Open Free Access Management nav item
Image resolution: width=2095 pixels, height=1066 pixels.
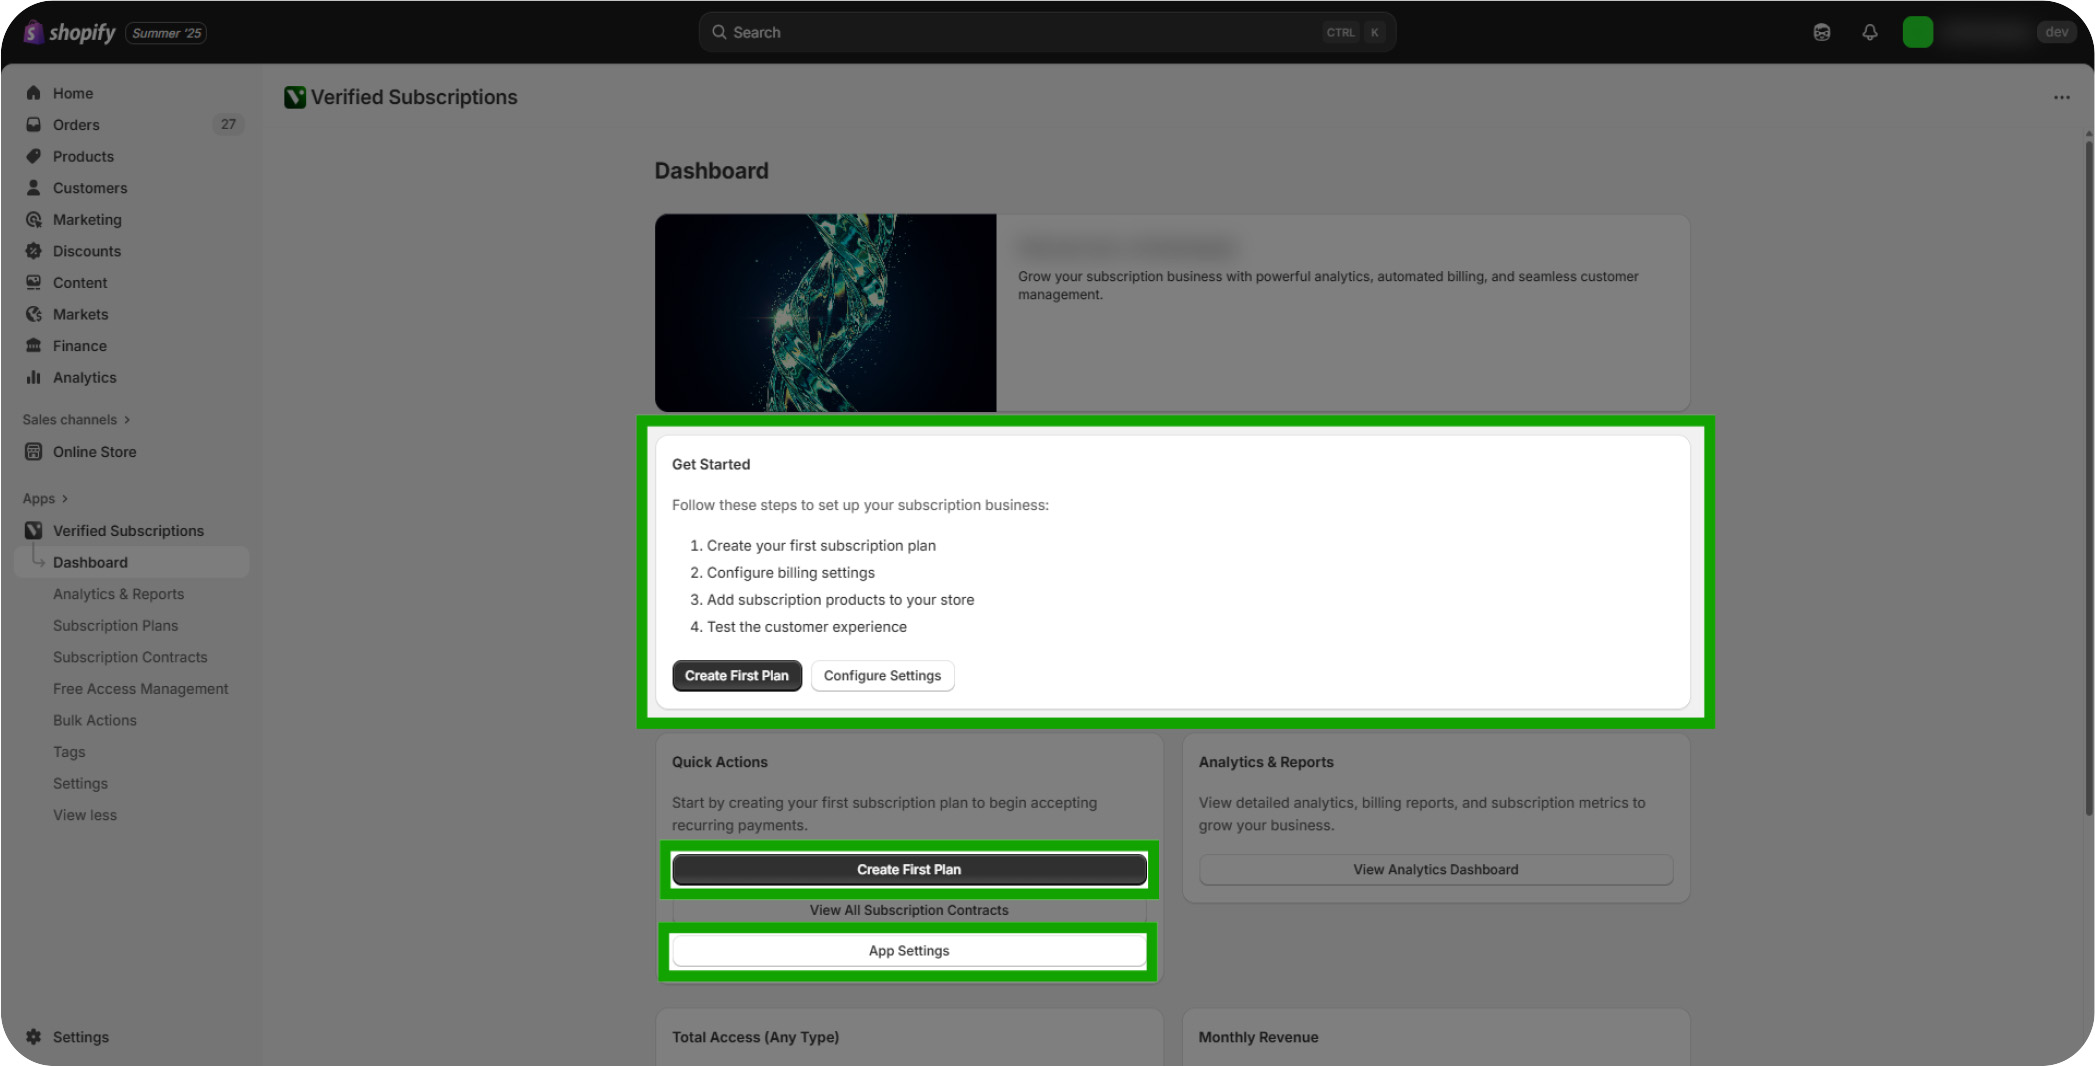click(140, 688)
